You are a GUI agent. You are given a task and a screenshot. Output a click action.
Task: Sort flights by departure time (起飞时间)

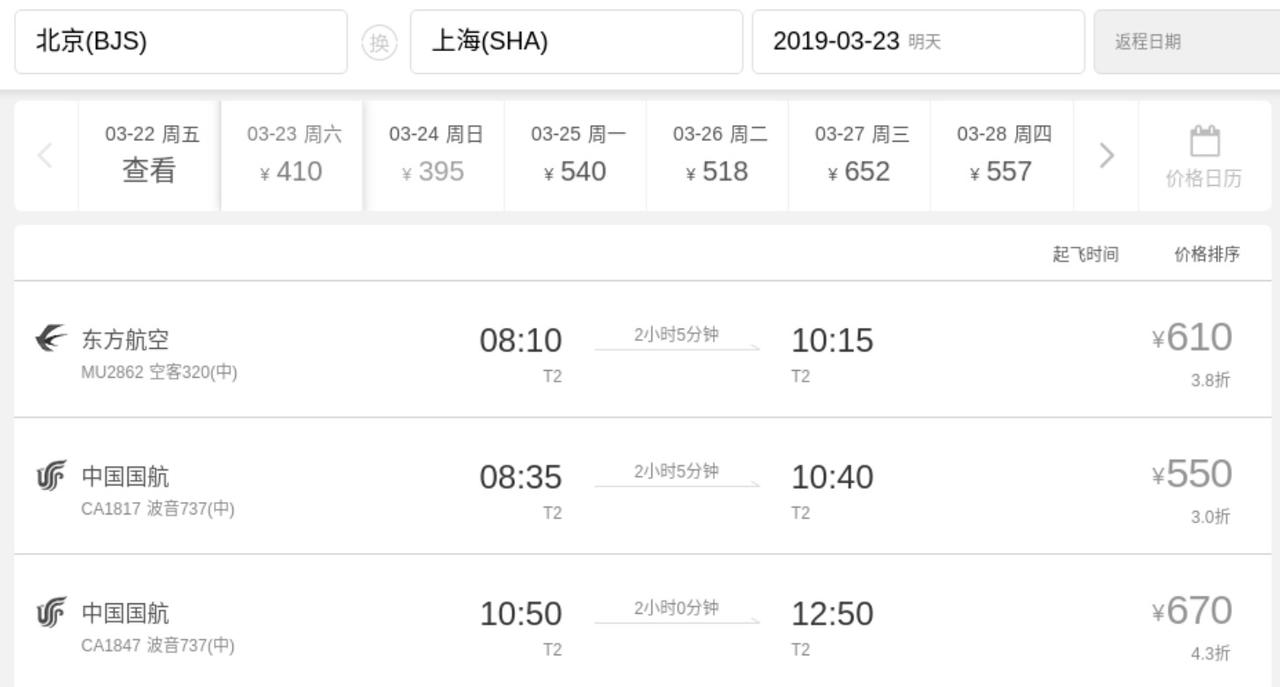click(x=1085, y=254)
